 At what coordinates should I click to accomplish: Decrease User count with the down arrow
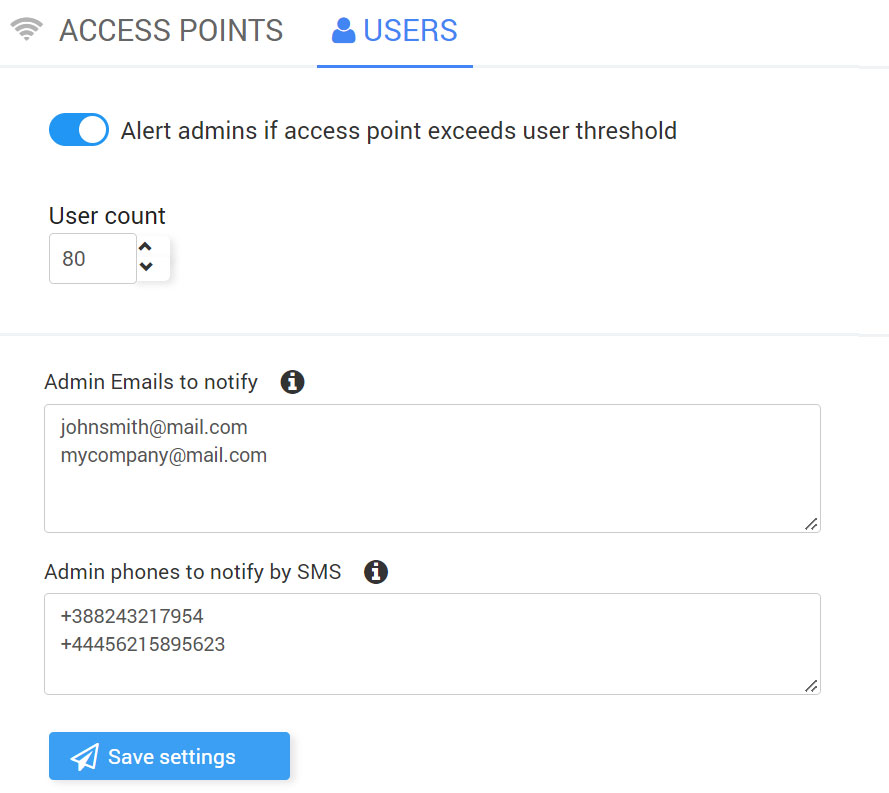pyautogui.click(x=147, y=267)
